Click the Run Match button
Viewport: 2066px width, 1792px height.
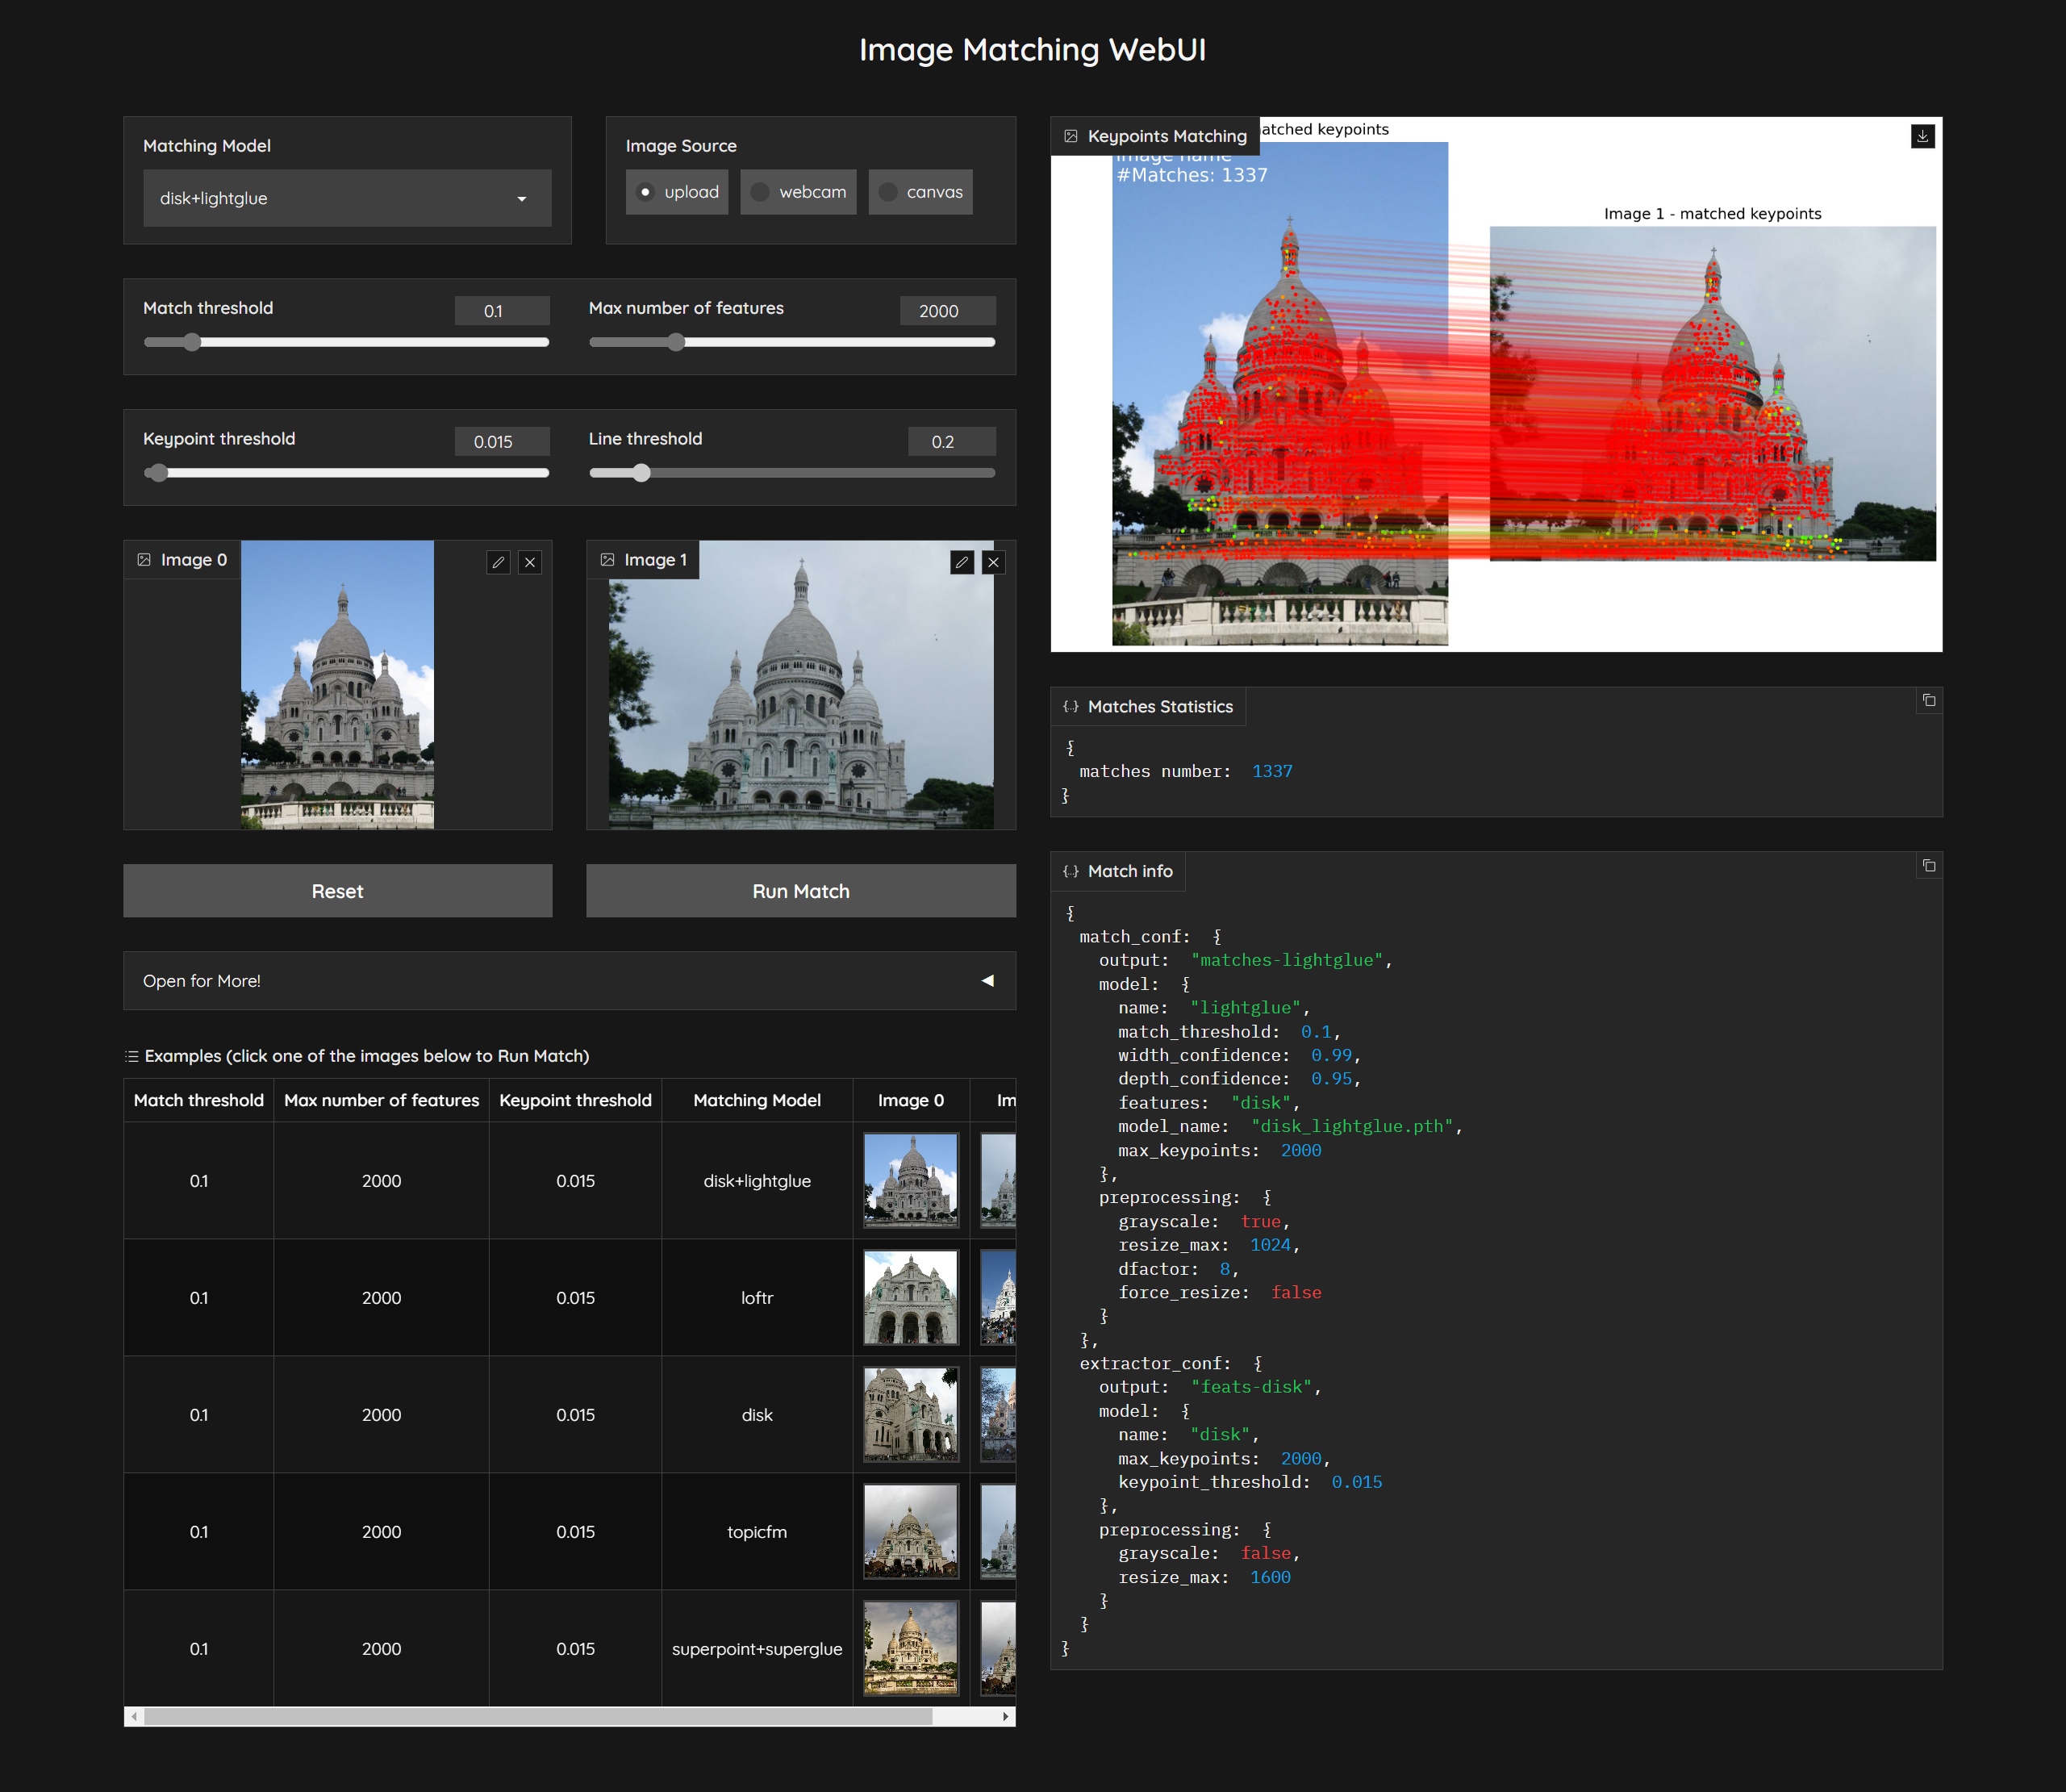click(x=801, y=891)
